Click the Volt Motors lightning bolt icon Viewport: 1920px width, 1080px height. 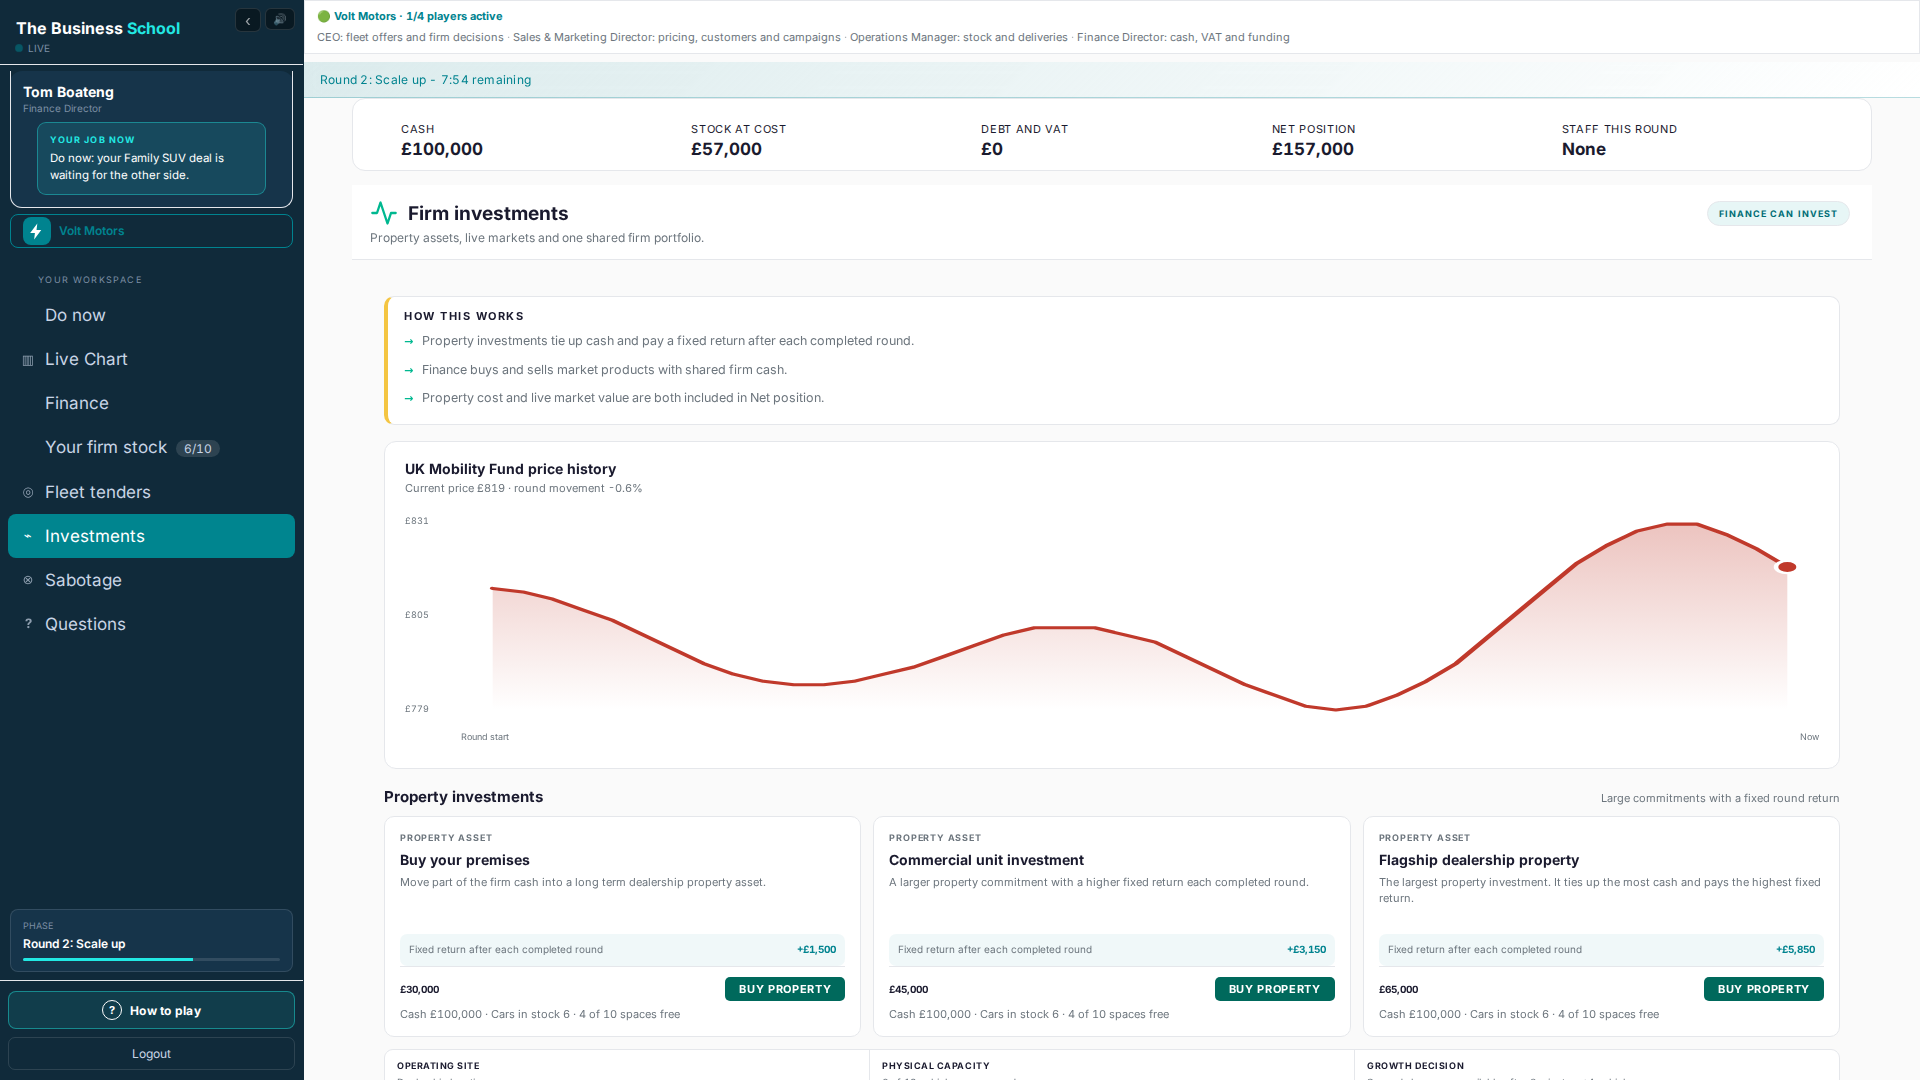click(x=37, y=231)
